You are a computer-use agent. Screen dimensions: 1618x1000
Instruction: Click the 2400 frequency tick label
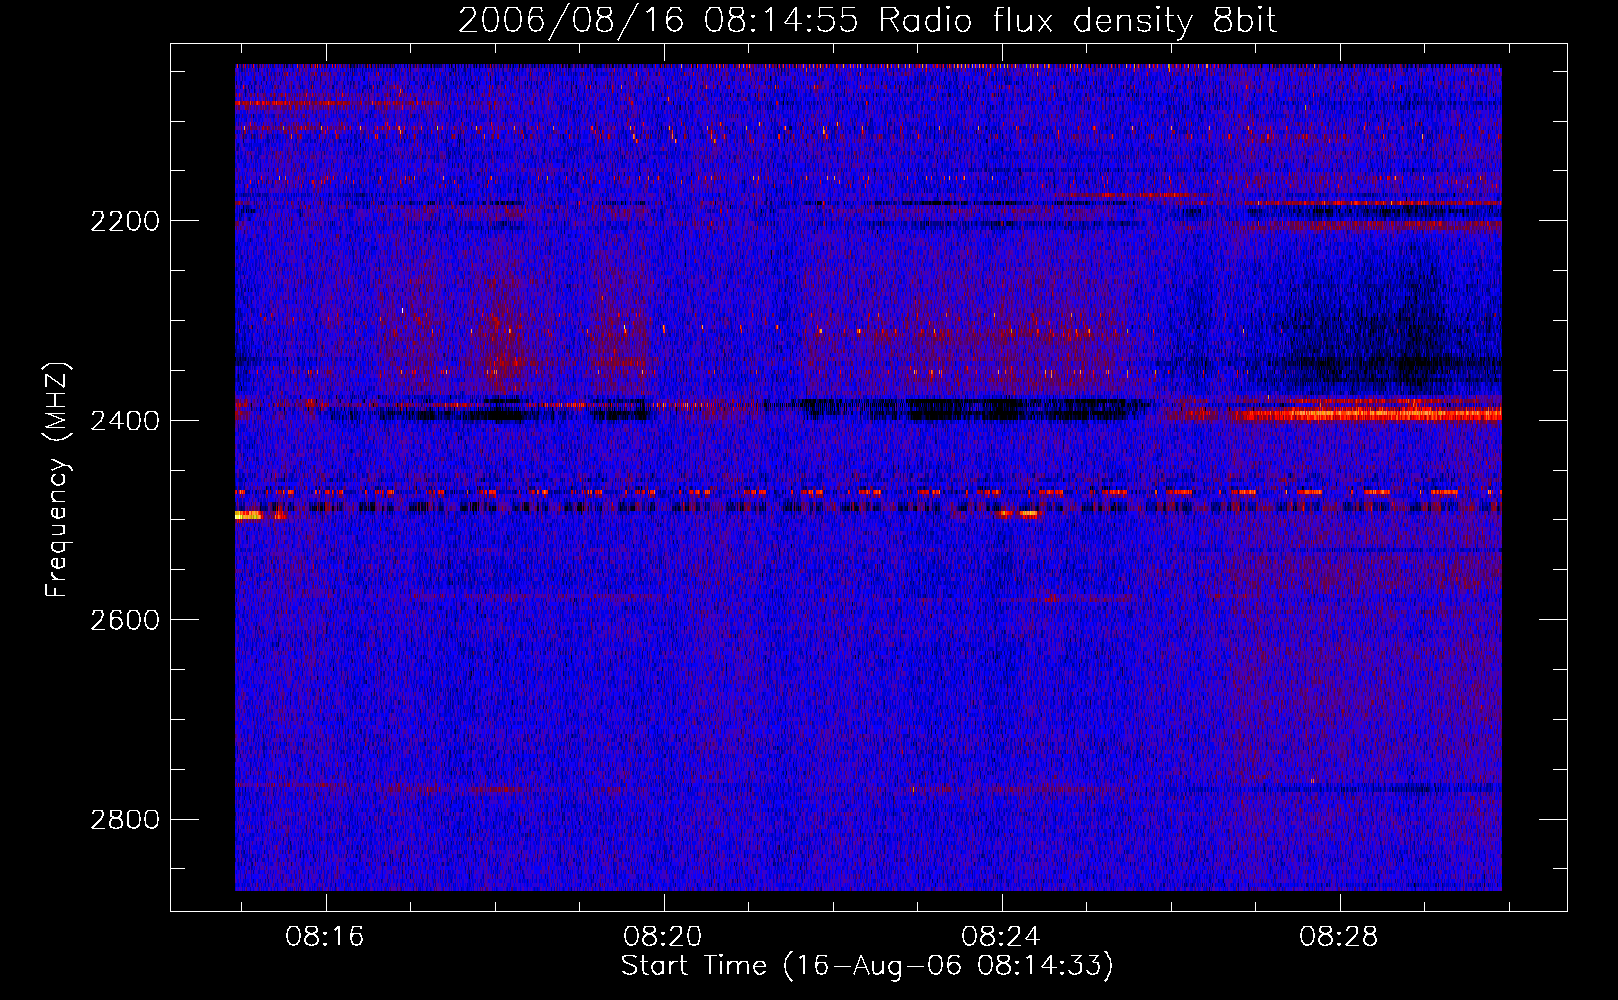pos(125,421)
